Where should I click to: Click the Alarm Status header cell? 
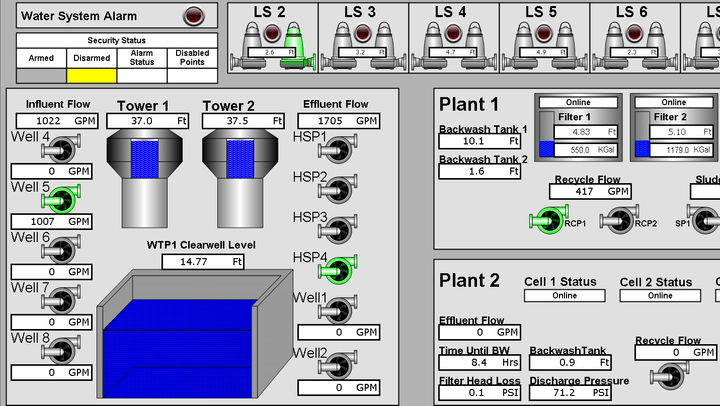pyautogui.click(x=142, y=58)
